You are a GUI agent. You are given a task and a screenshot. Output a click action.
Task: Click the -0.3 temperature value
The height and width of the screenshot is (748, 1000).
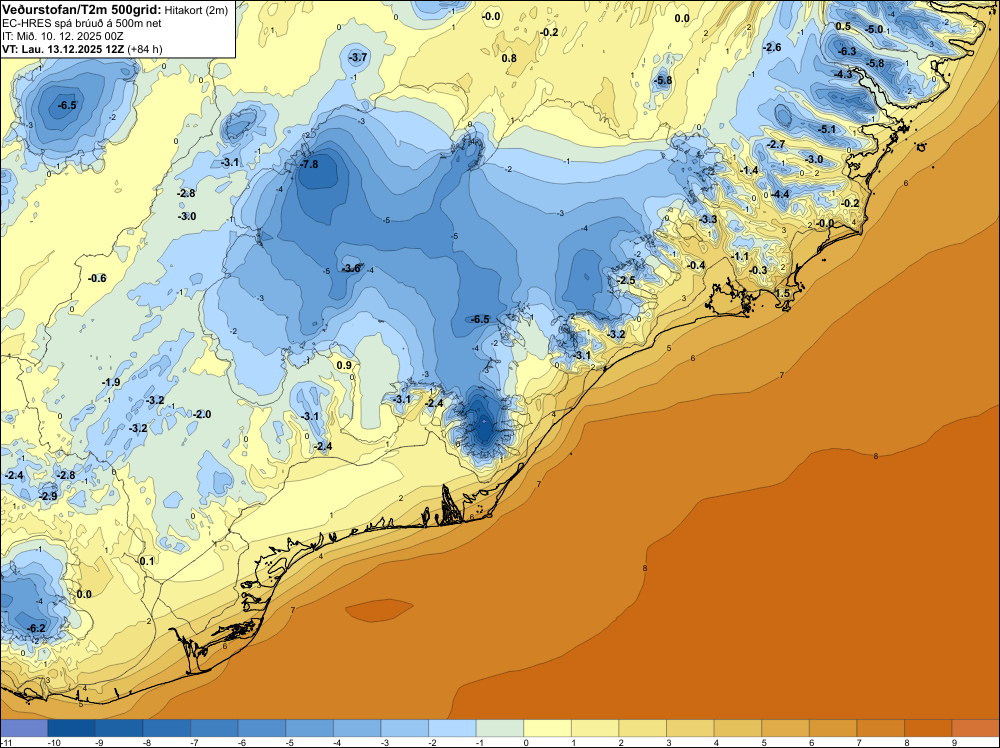point(758,270)
